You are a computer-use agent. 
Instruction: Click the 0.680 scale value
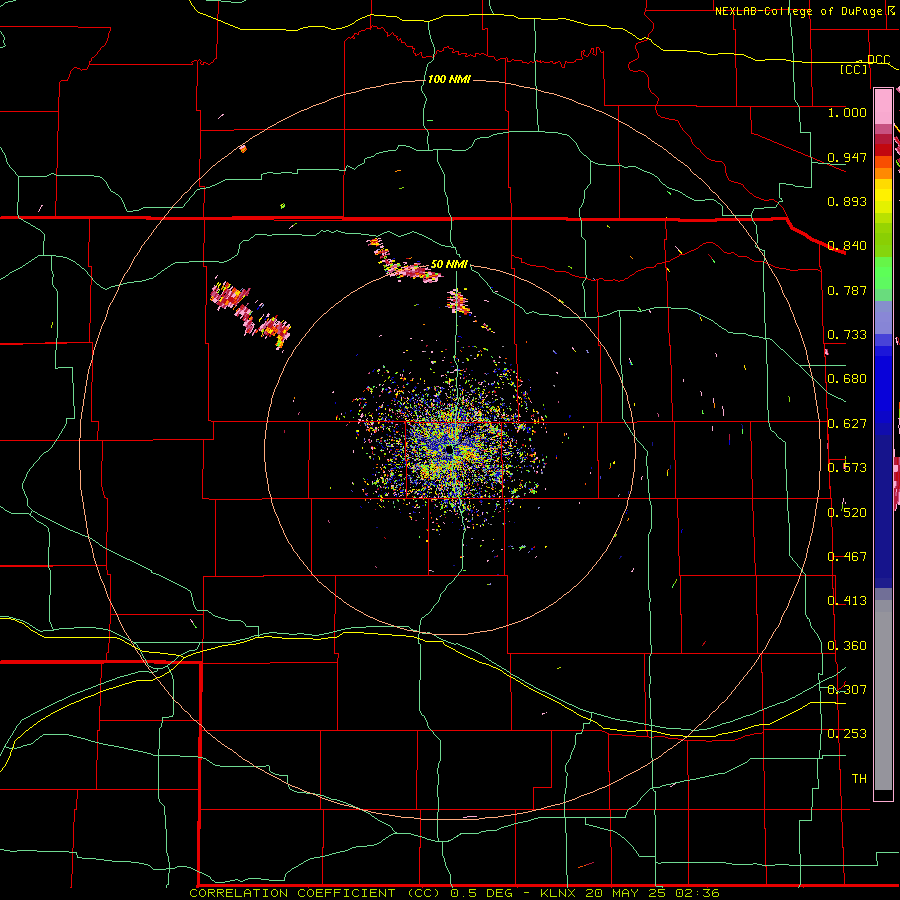coord(847,379)
